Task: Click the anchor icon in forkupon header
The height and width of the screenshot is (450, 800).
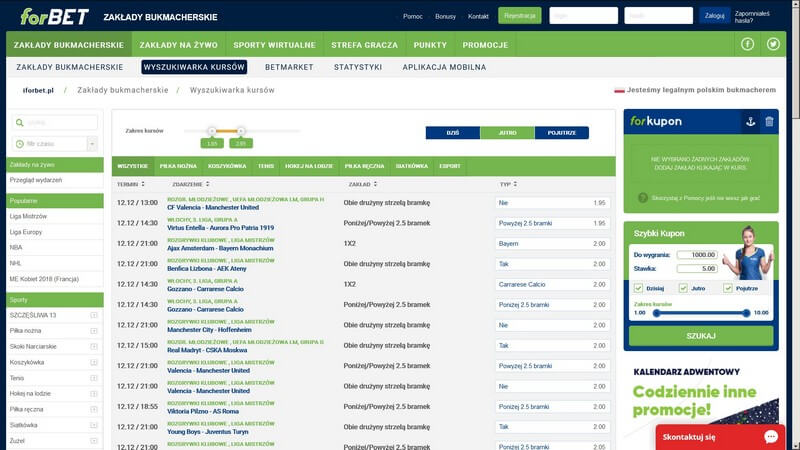Action: (750, 121)
